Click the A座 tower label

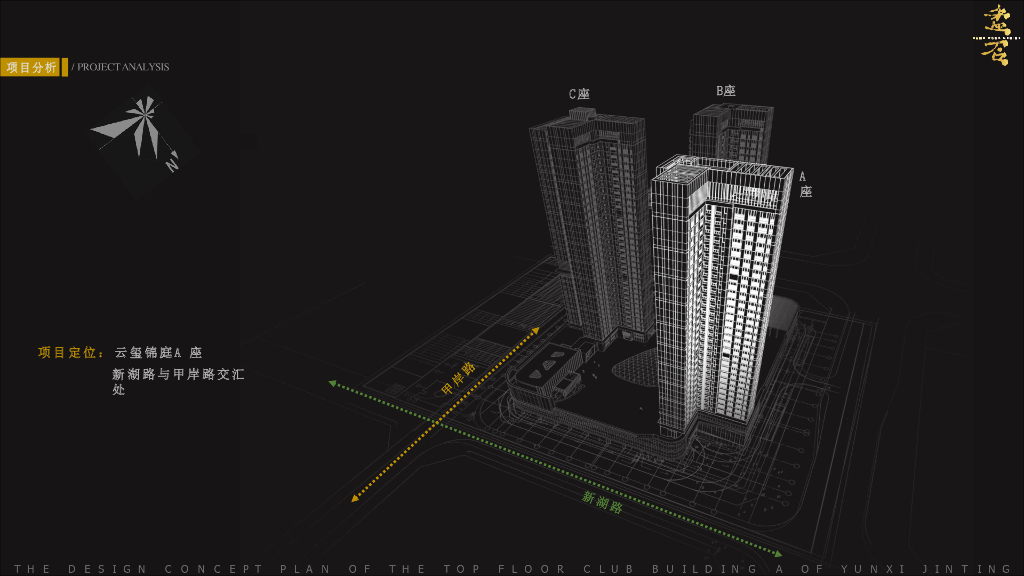[805, 184]
